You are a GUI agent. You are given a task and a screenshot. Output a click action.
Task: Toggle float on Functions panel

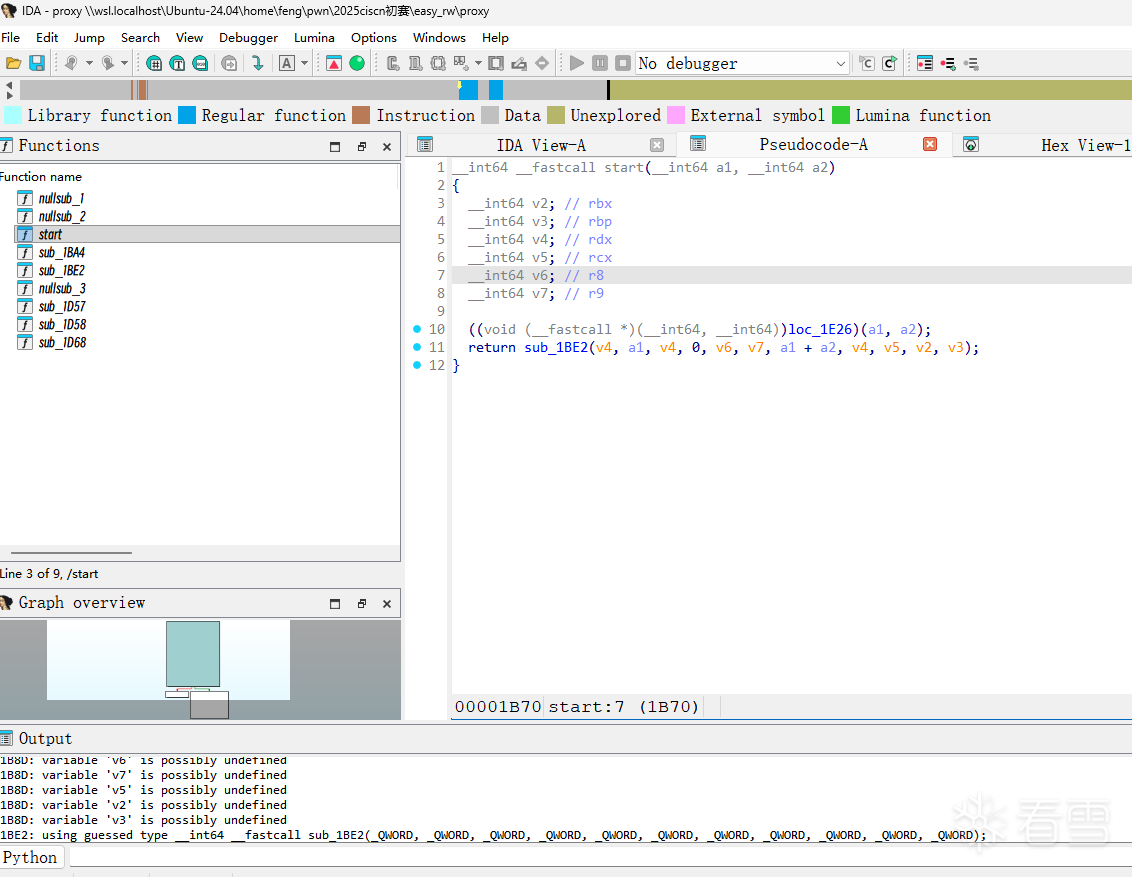coord(361,146)
